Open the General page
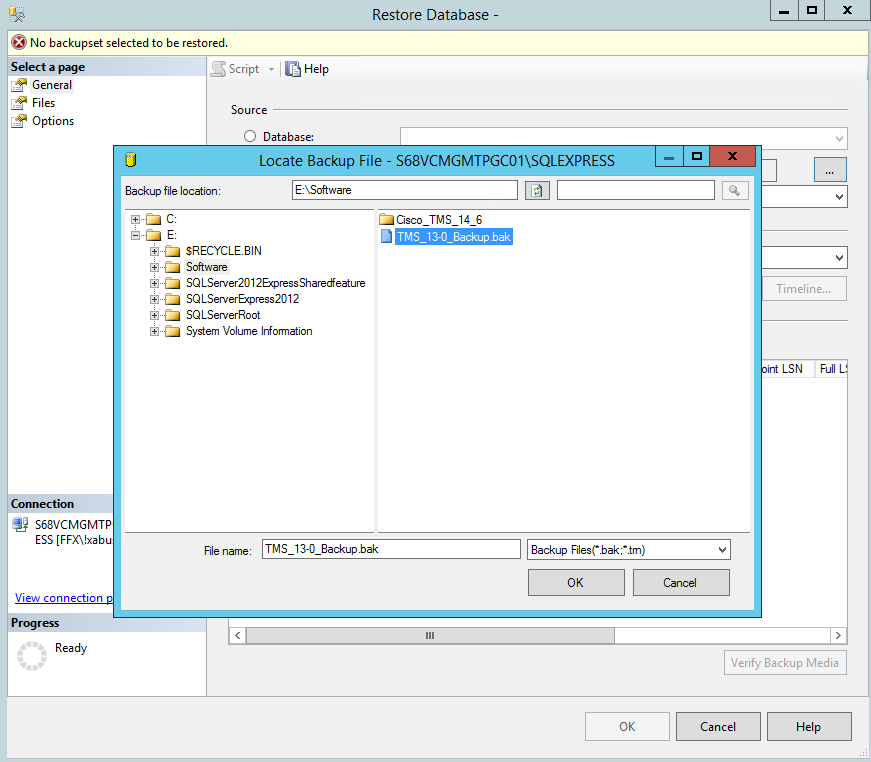Image resolution: width=871 pixels, height=762 pixels. [x=51, y=85]
